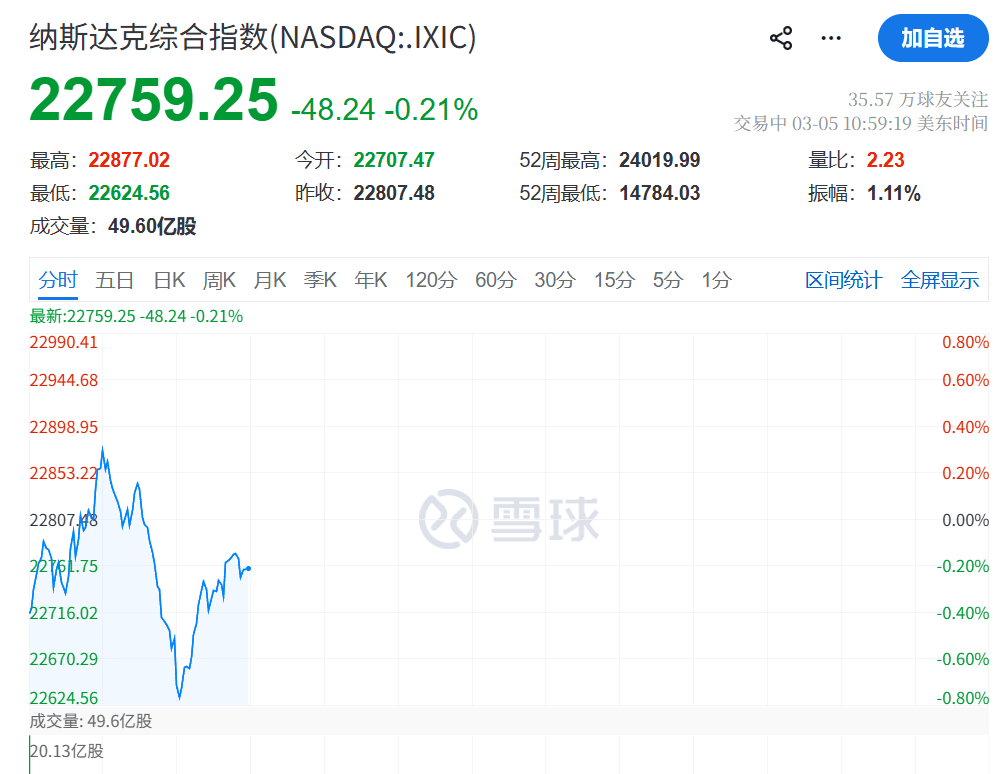Viewport: 1002px width, 774px height.
Task: Click the NASDAQ index title heading
Action: pos(251,38)
